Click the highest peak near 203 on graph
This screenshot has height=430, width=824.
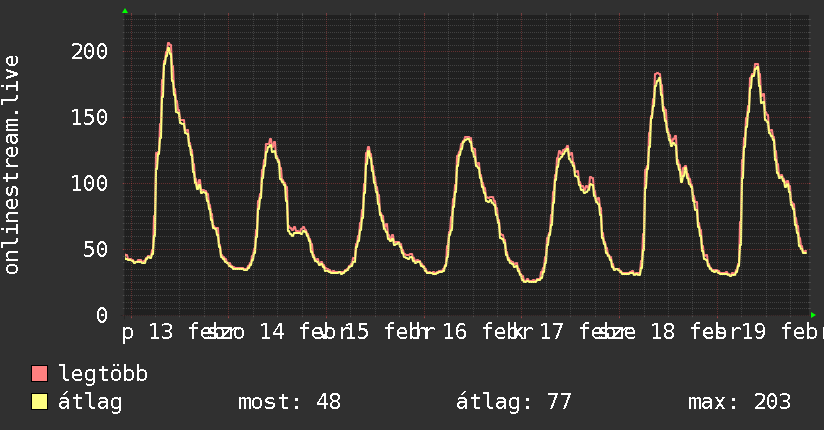(x=169, y=46)
